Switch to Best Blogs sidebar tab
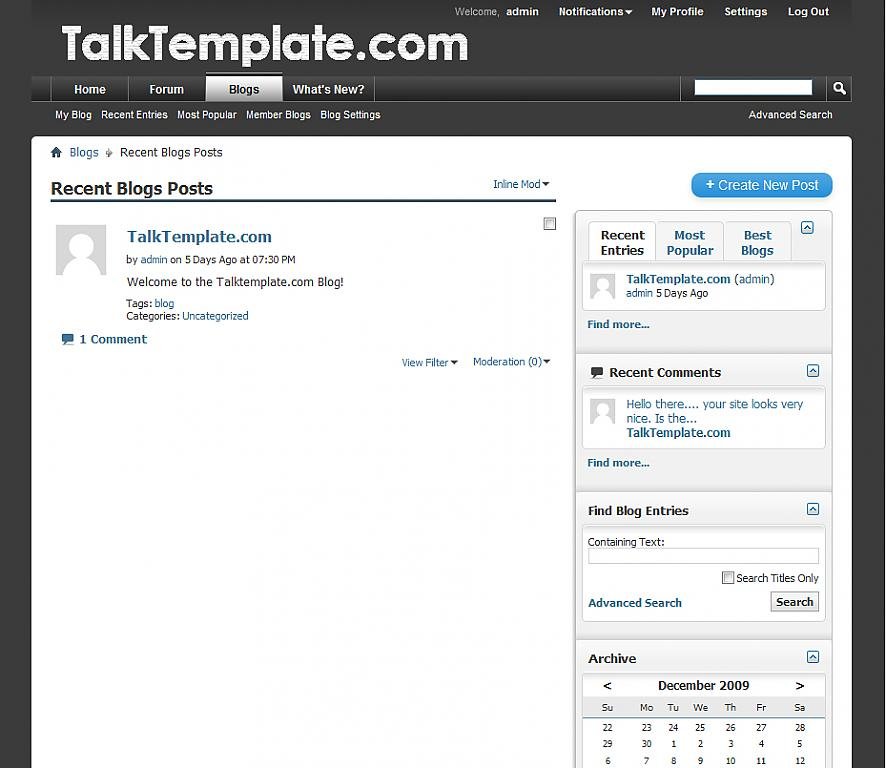Screen dimensions: 886x768 pos(757,242)
